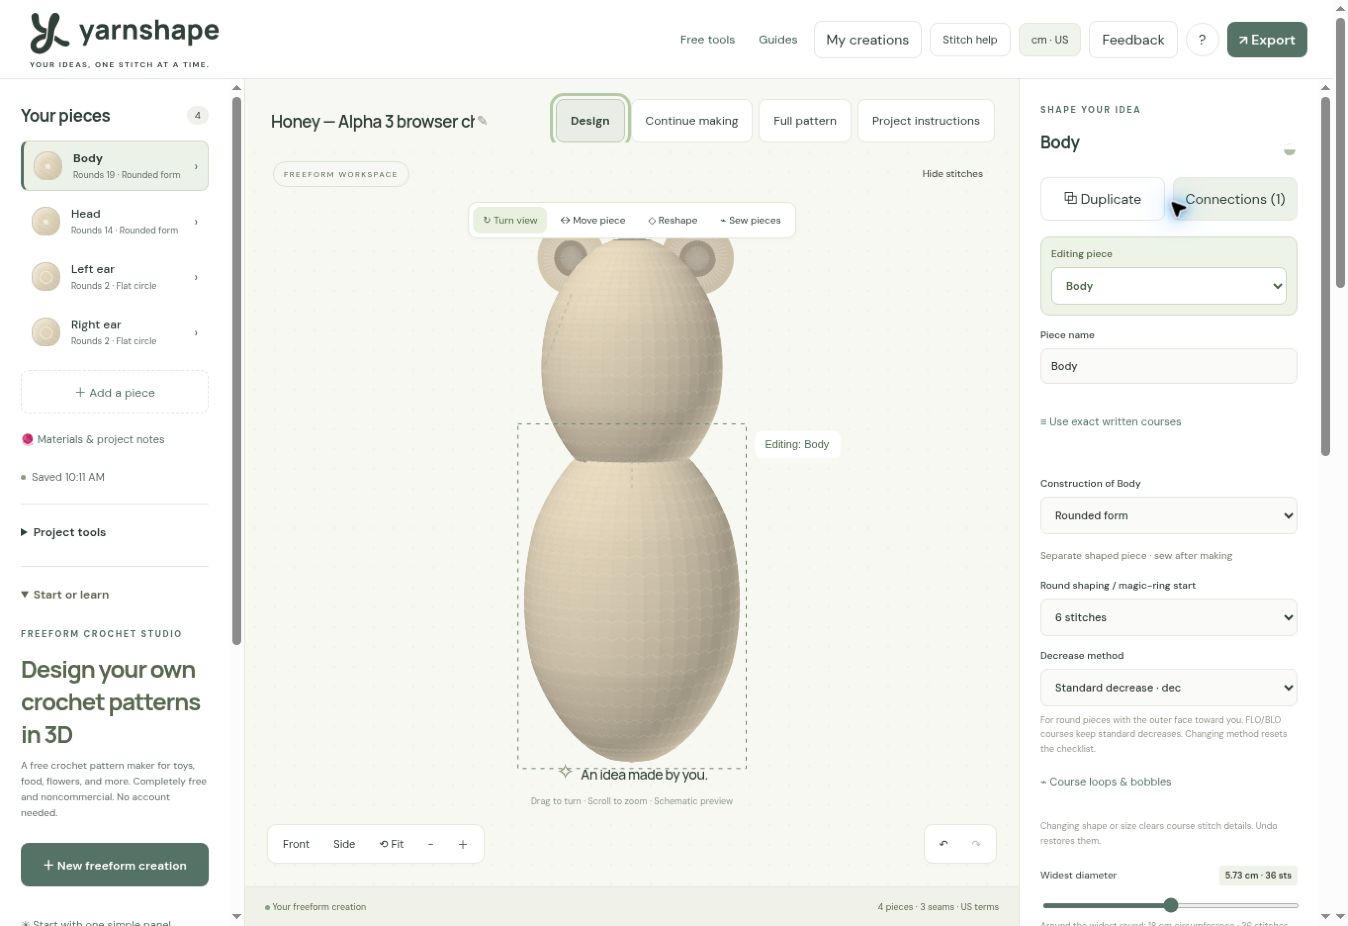The height and width of the screenshot is (926, 1348).
Task: Click New freeform creation button
Action: [115, 865]
